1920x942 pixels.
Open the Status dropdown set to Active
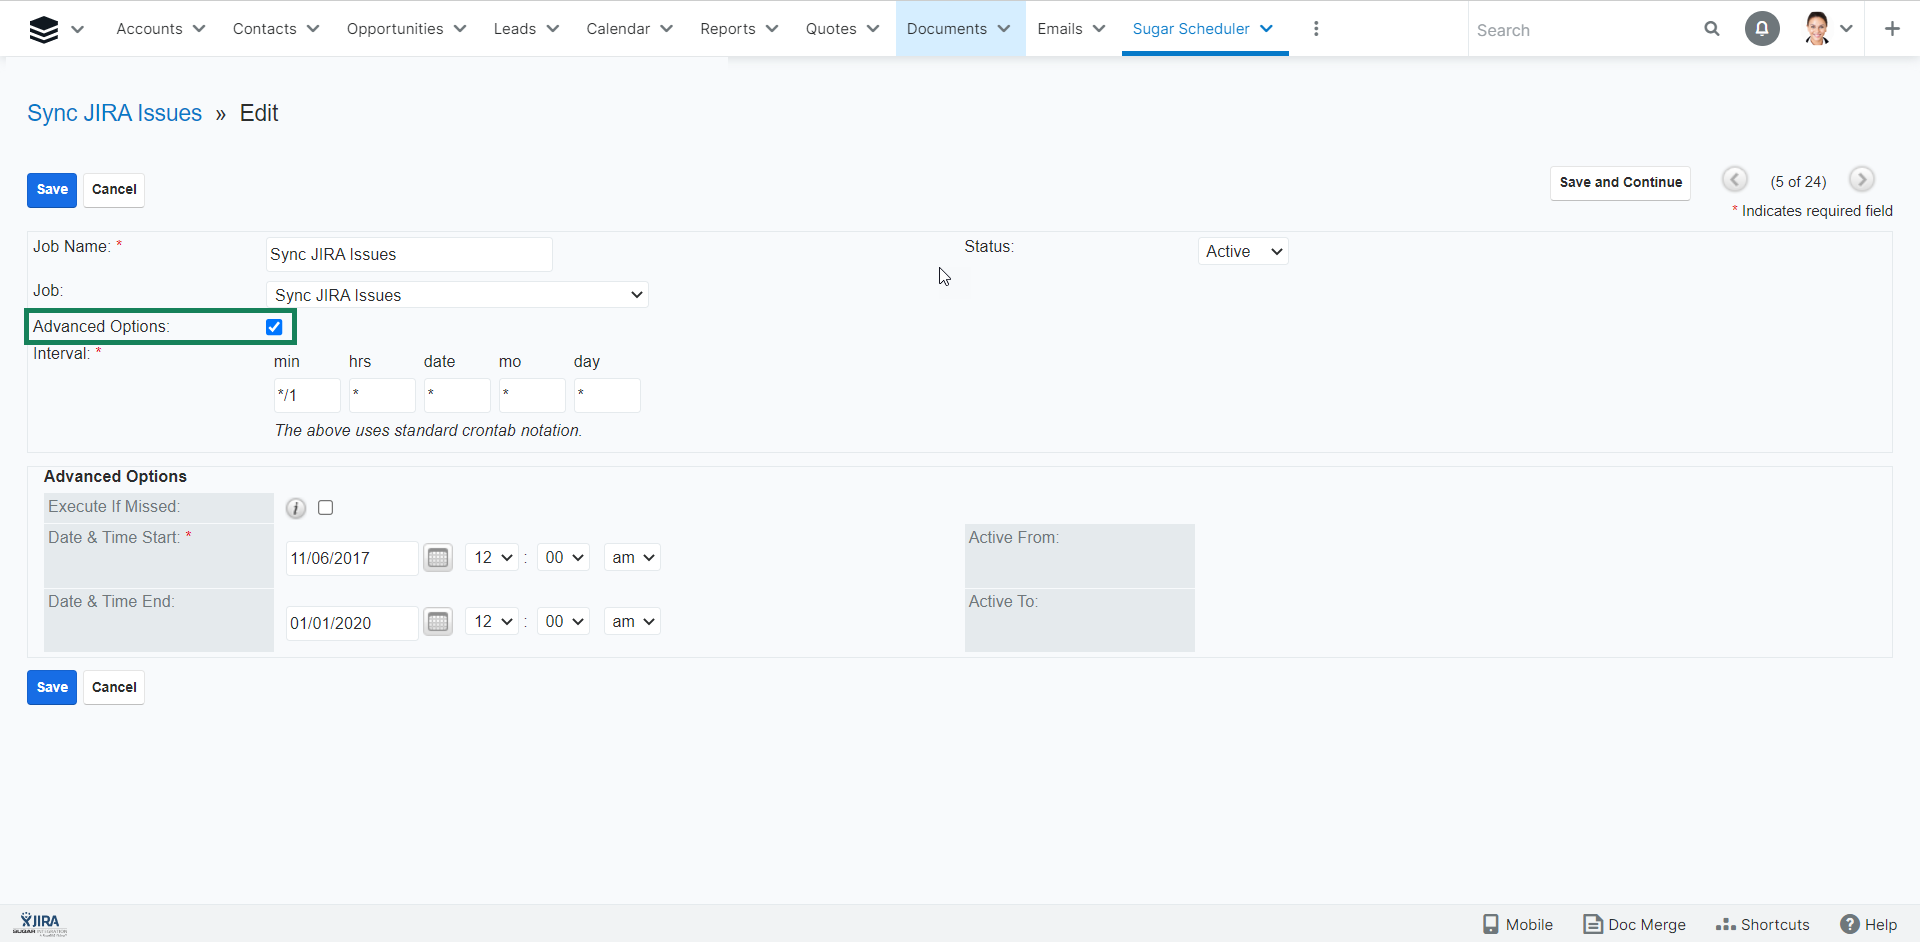pyautogui.click(x=1243, y=252)
